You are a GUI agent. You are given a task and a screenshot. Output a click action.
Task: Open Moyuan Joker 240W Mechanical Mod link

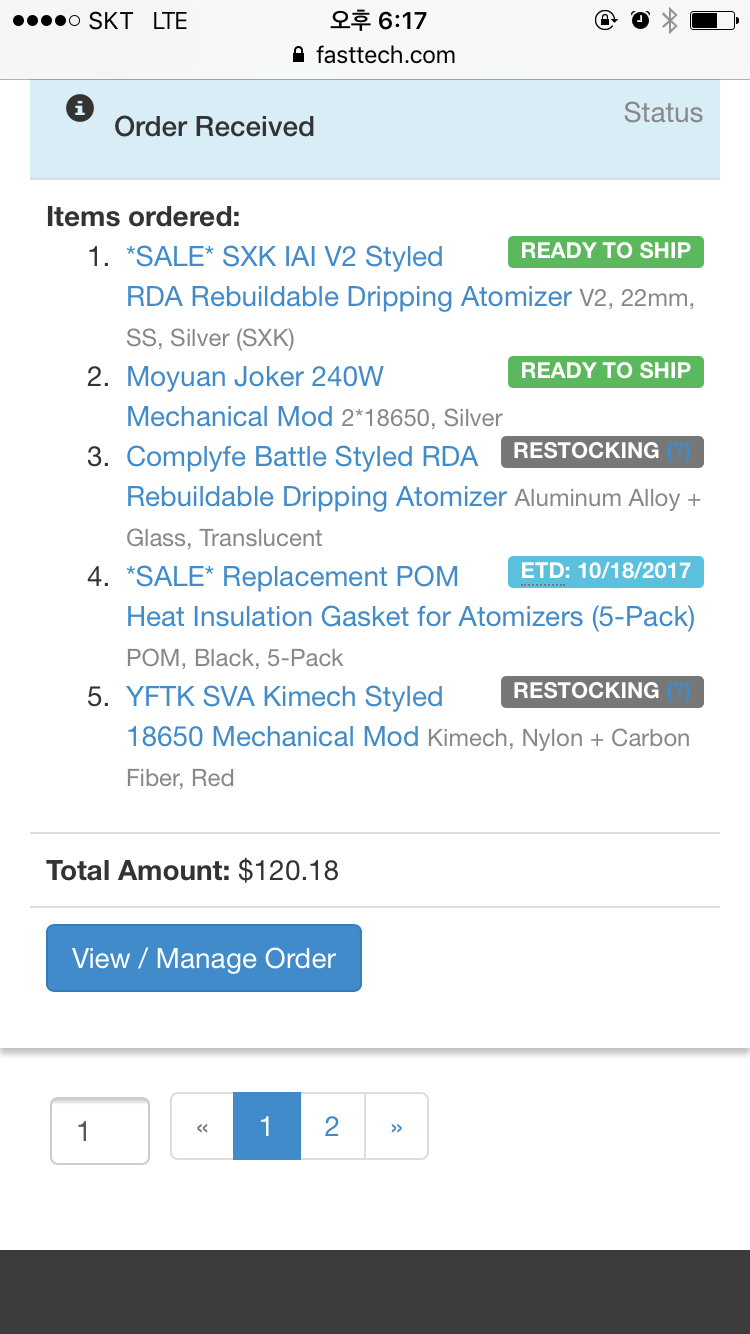coord(255,377)
